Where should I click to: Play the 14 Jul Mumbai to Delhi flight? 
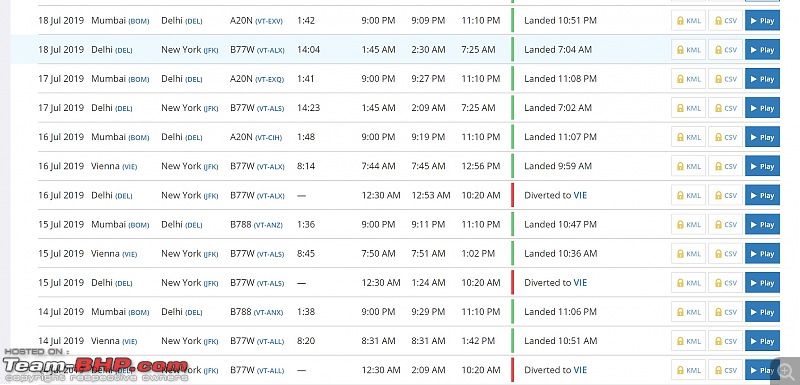pos(762,312)
